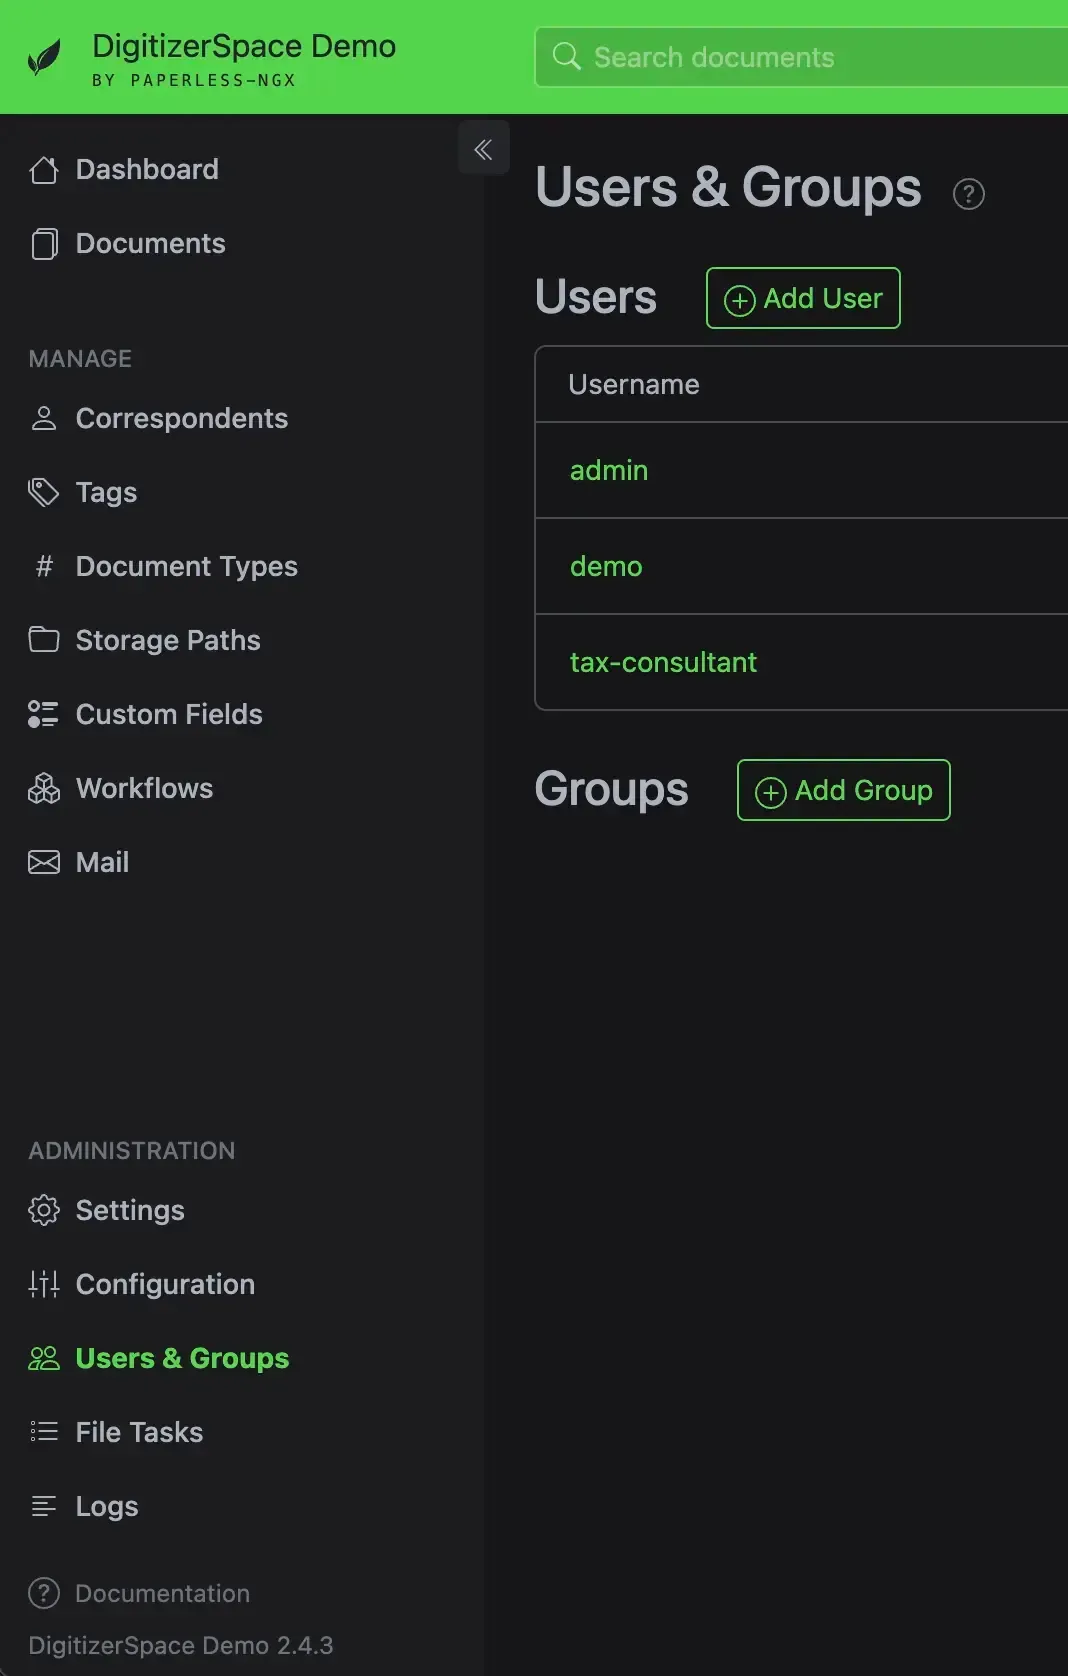This screenshot has height=1676, width=1068.
Task: Click the DigitizerSpace Demo title
Action: point(244,46)
